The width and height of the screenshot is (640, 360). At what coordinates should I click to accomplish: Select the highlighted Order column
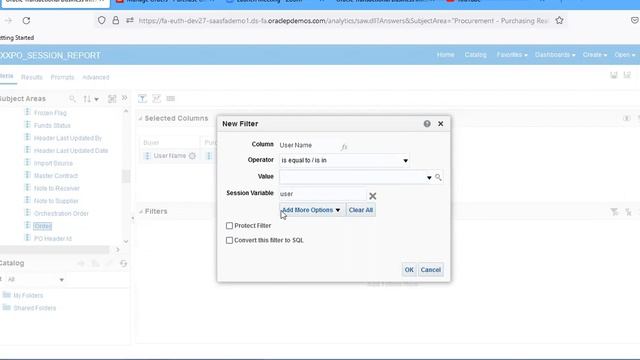point(42,226)
